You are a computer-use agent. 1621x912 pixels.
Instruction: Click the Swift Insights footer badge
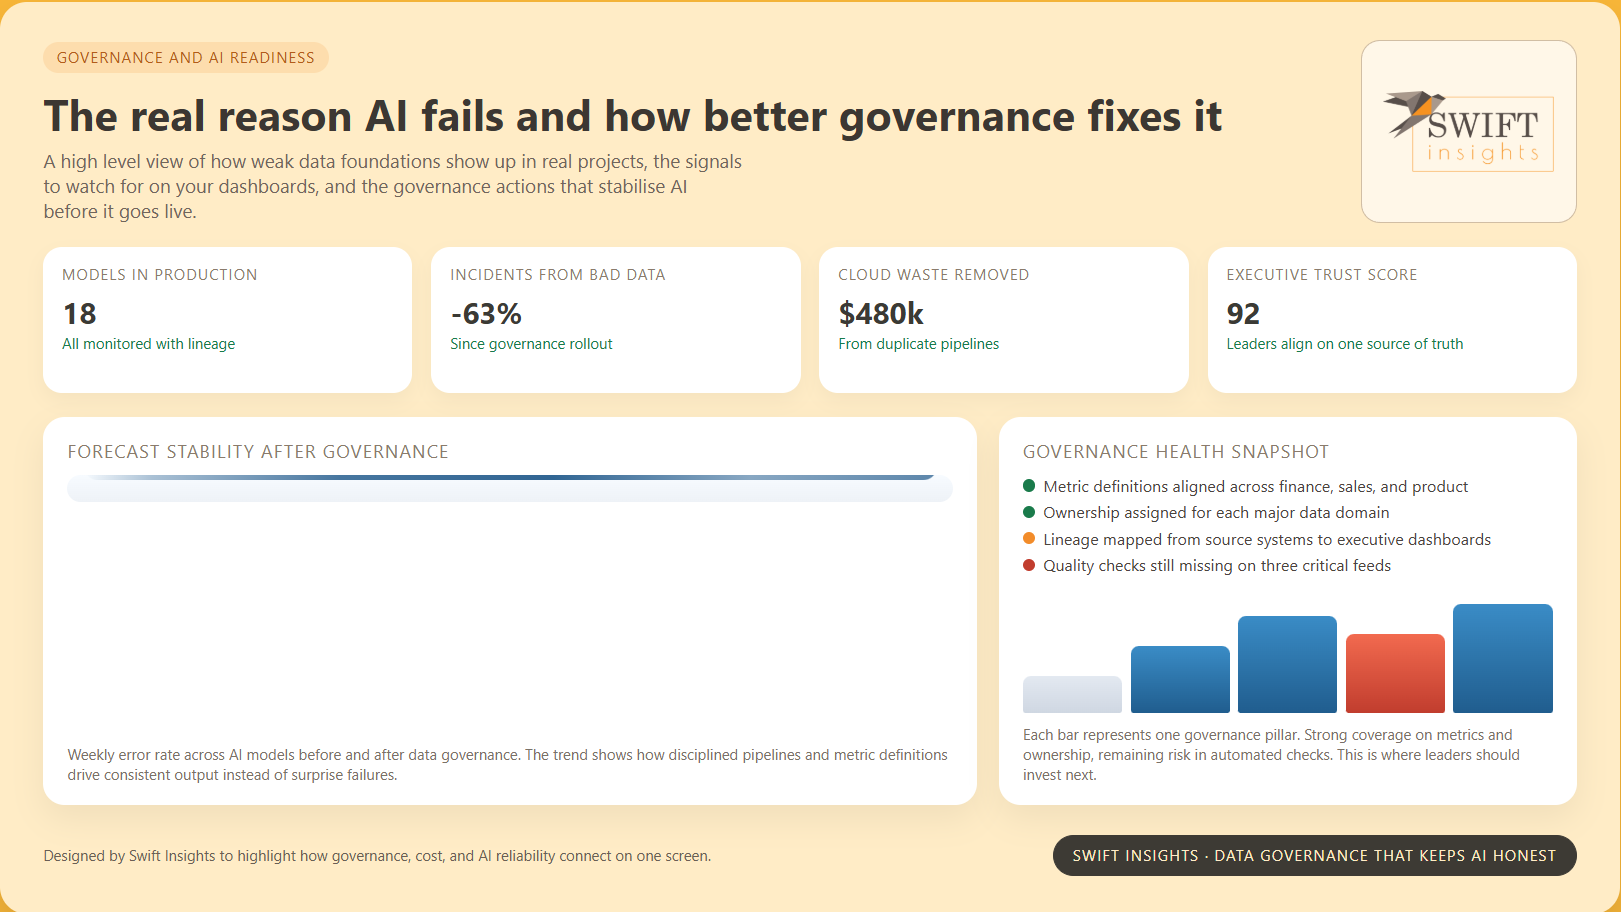(1314, 856)
